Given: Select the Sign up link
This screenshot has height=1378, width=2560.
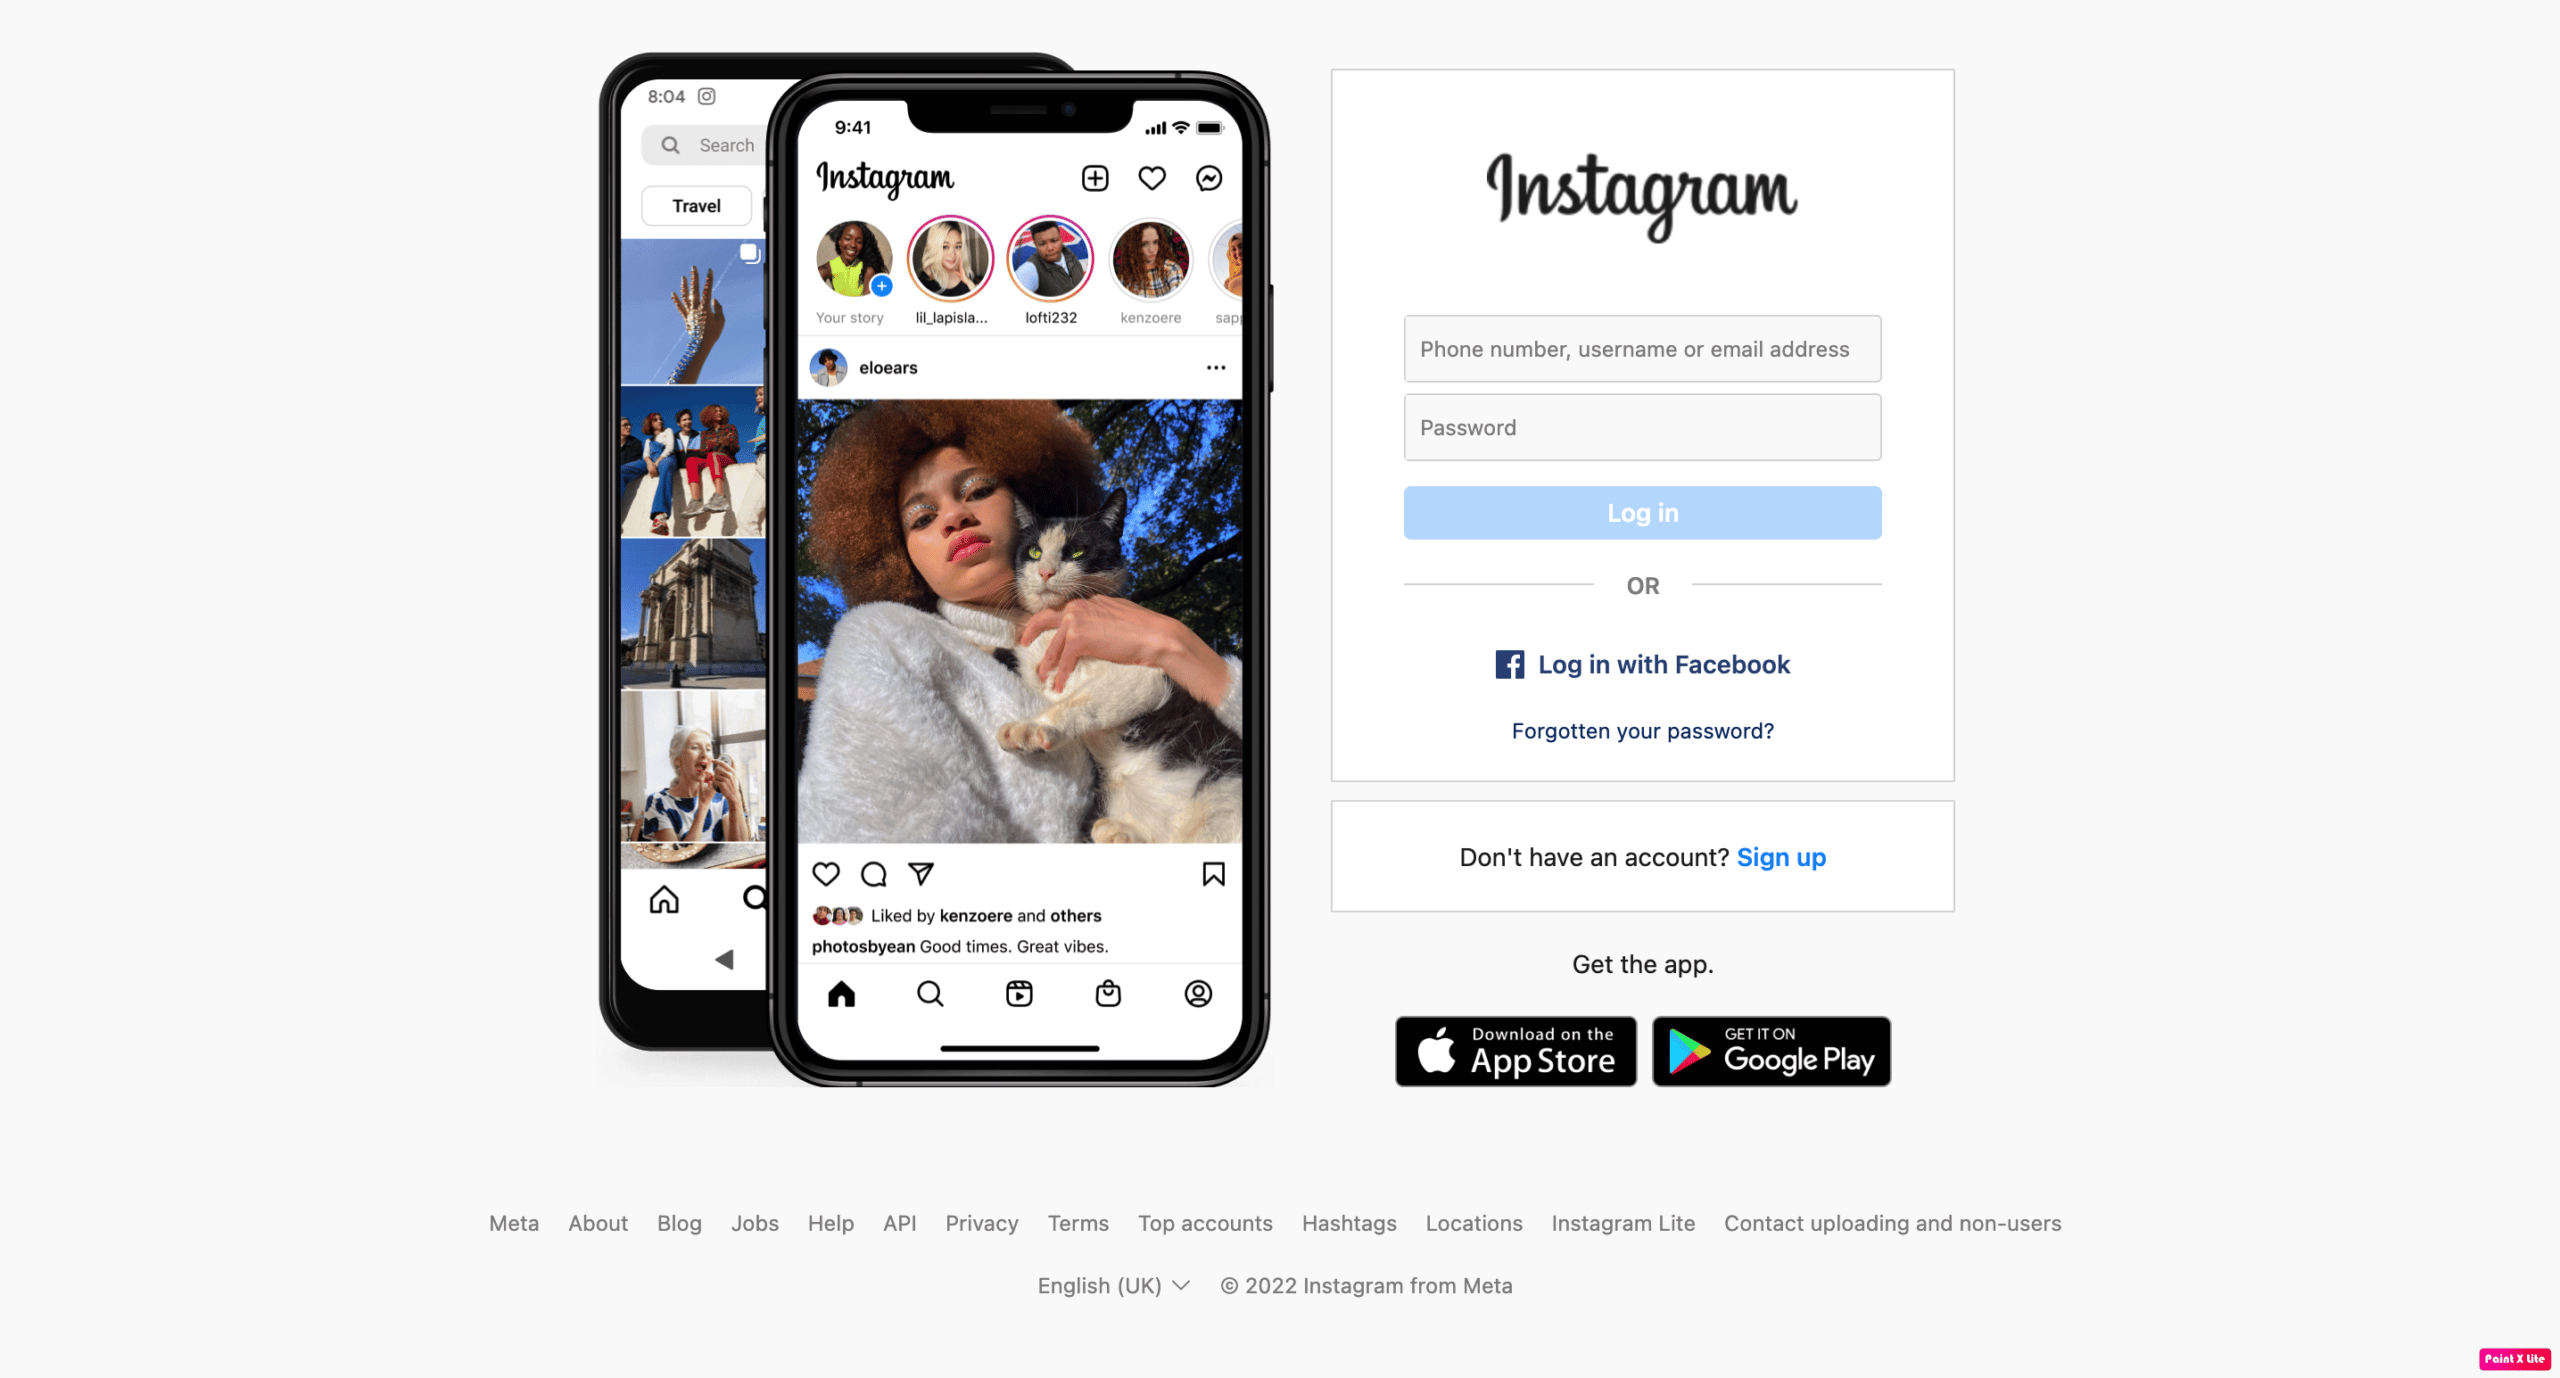Looking at the screenshot, I should (x=1780, y=855).
